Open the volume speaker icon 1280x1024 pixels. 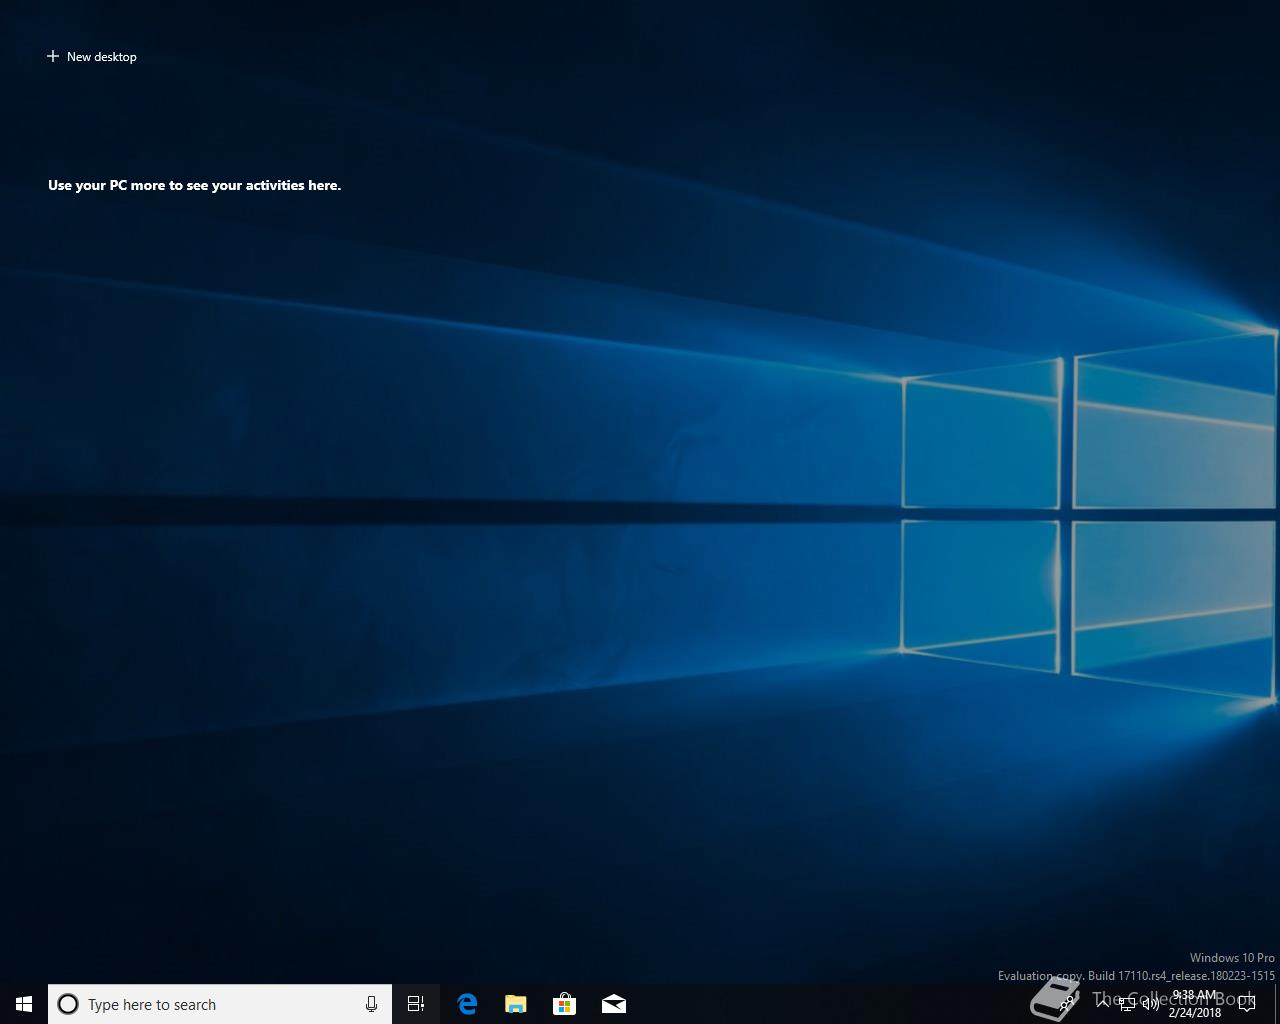[x=1151, y=1004]
